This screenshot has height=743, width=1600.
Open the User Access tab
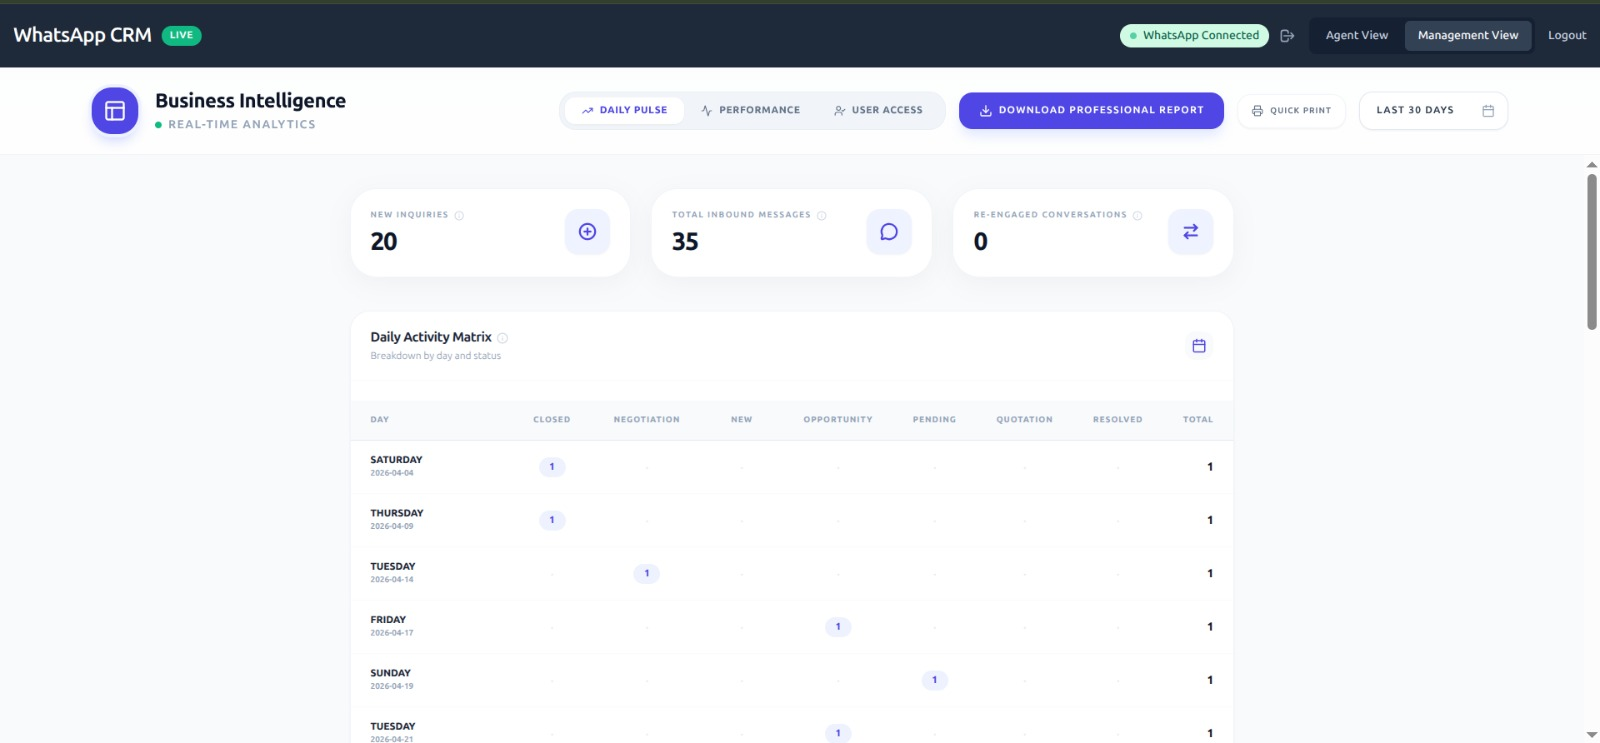click(x=878, y=110)
